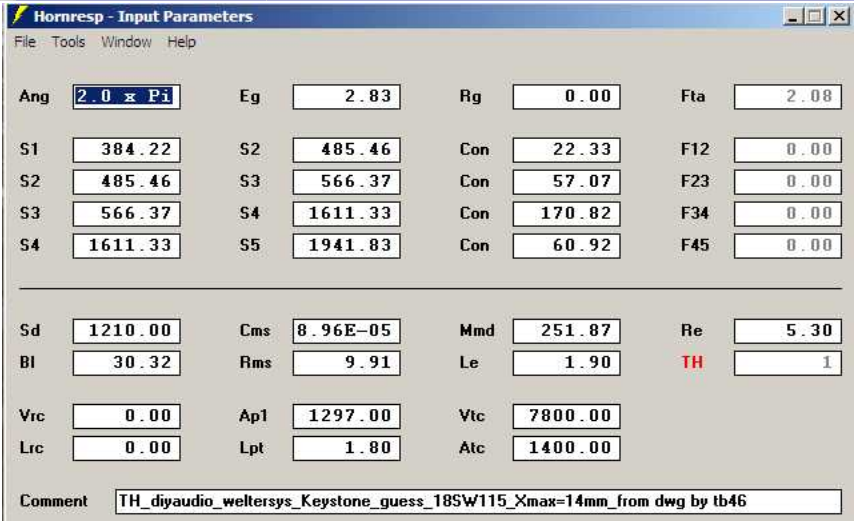Screen dimensions: 854x521
Task: Click the Cms field with 8.96E-05
Action: pyautogui.click(x=346, y=331)
